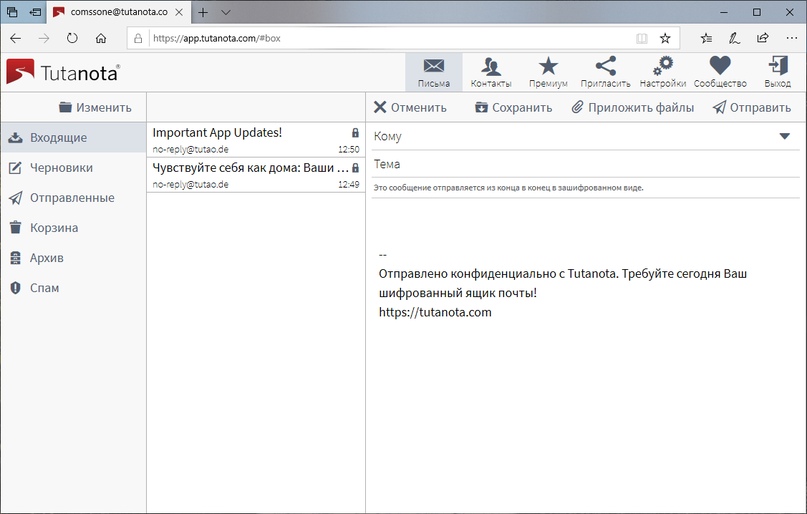Click lock icon on Important App Updates email
Screen dimensions: 807x514
355,133
